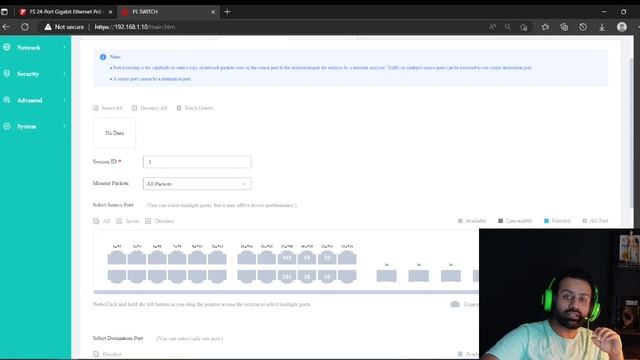
Task: Click the horizontal scrollbar under the port panel
Action: pos(286,292)
